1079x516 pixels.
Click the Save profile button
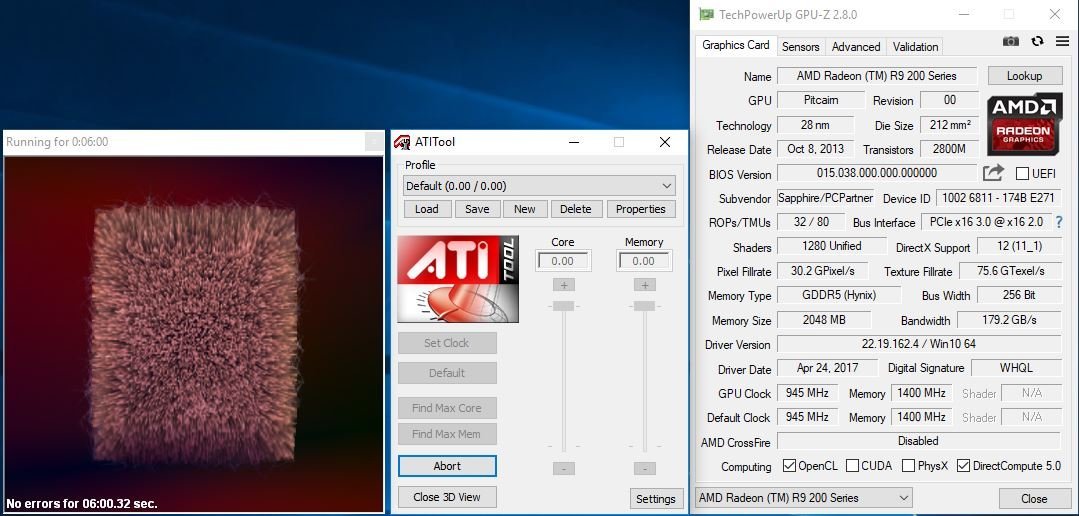477,209
